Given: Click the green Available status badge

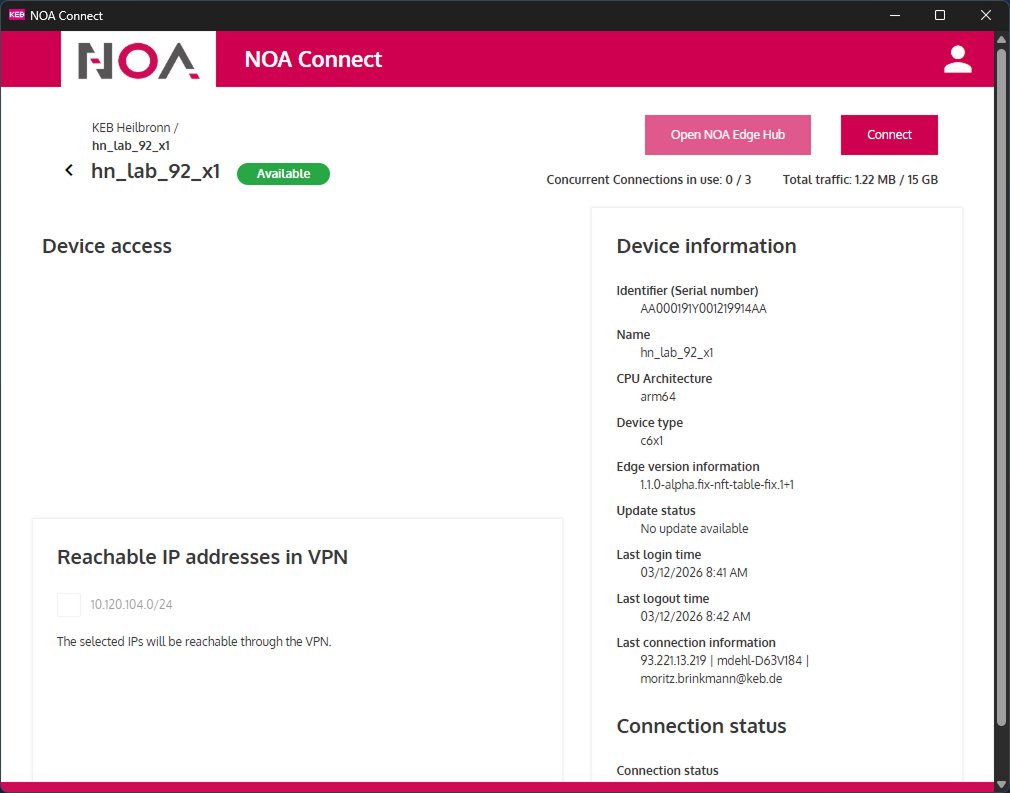Looking at the screenshot, I should (283, 174).
